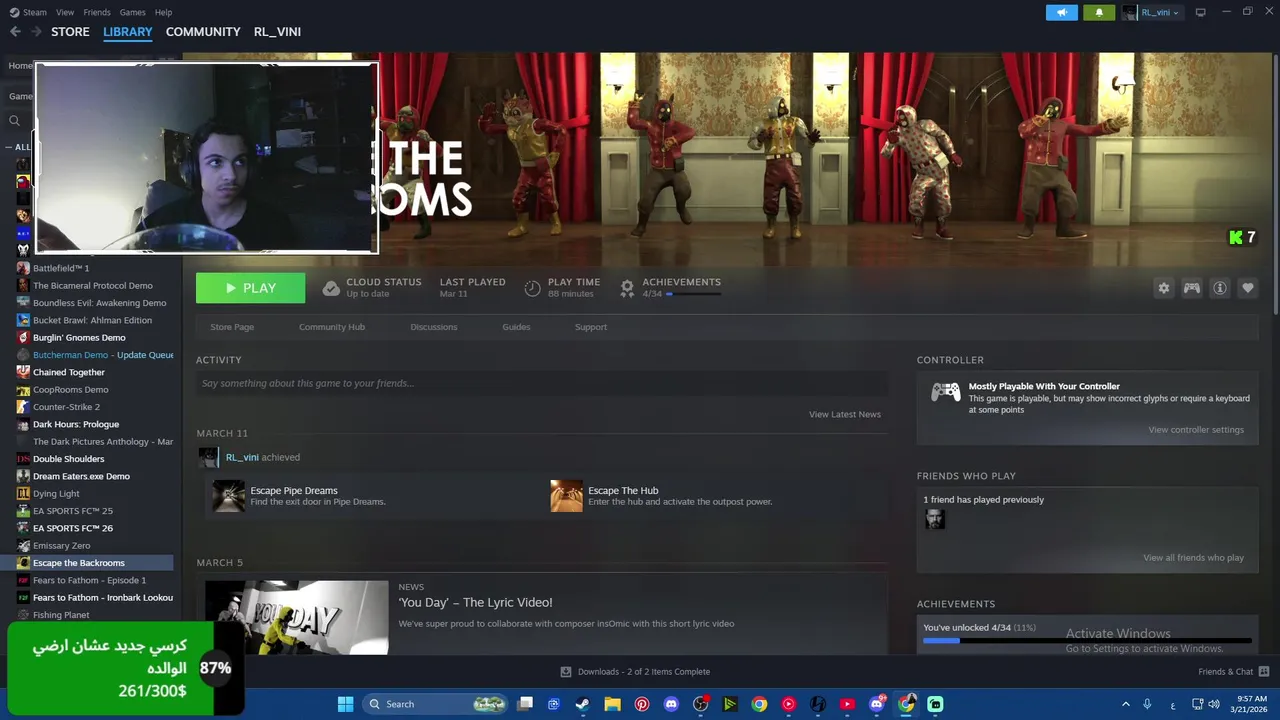Viewport: 1280px width, 720px height.
Task: Open Friends & Chat
Action: 1233,672
